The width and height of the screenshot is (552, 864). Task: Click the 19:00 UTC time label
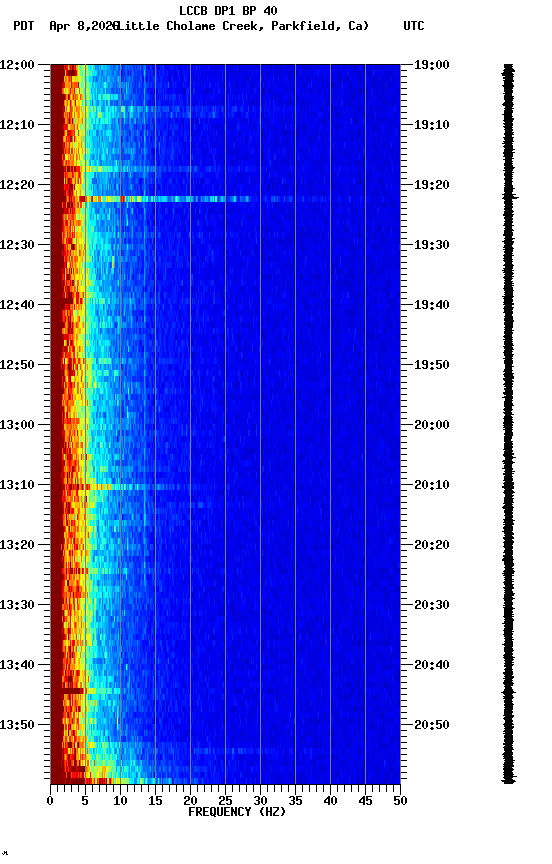click(432, 65)
